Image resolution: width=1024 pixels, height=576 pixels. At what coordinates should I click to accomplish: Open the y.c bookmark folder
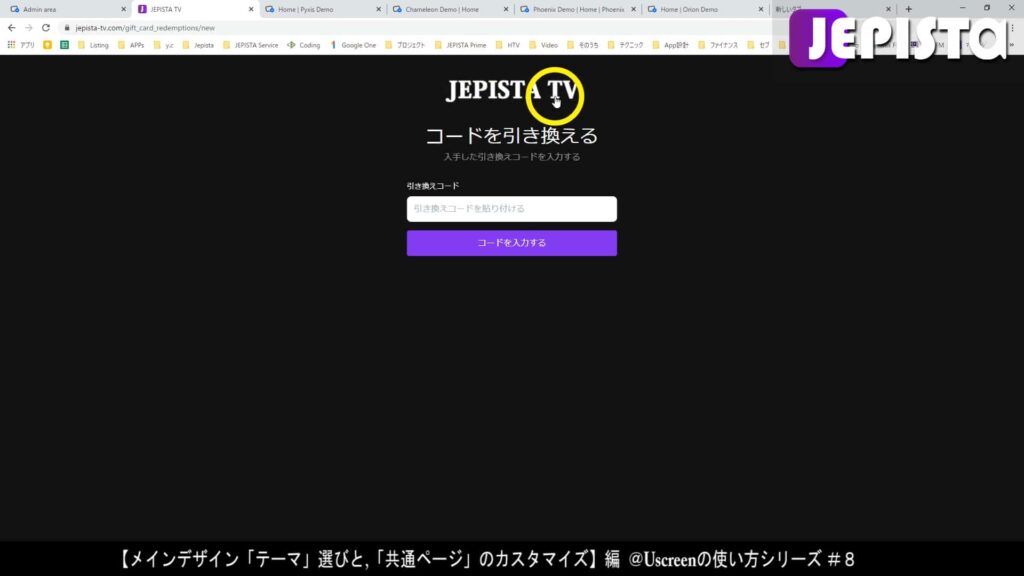tap(163, 45)
